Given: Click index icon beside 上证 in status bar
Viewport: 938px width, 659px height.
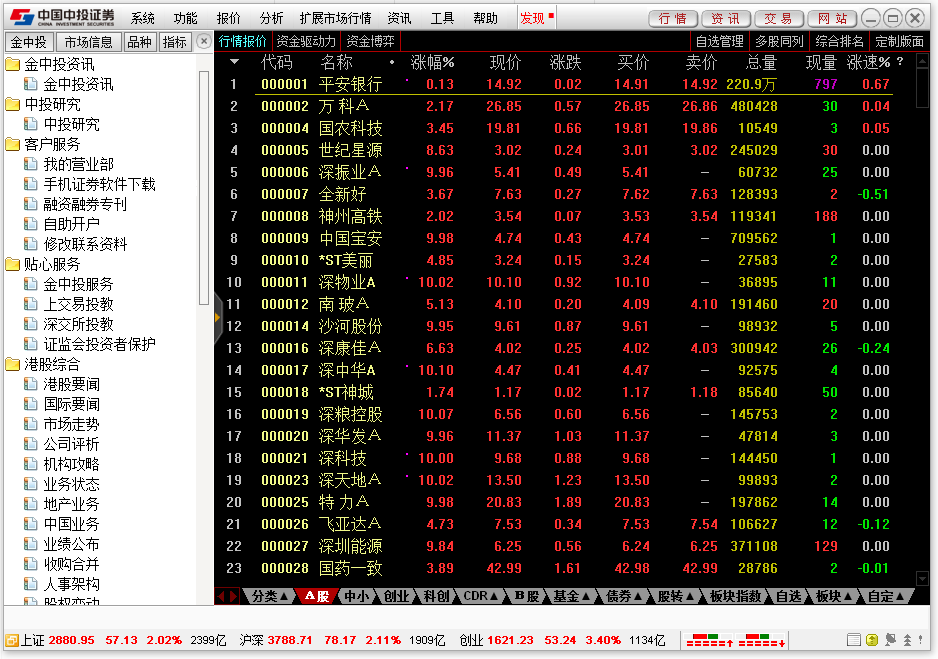Looking at the screenshot, I should (x=11, y=640).
